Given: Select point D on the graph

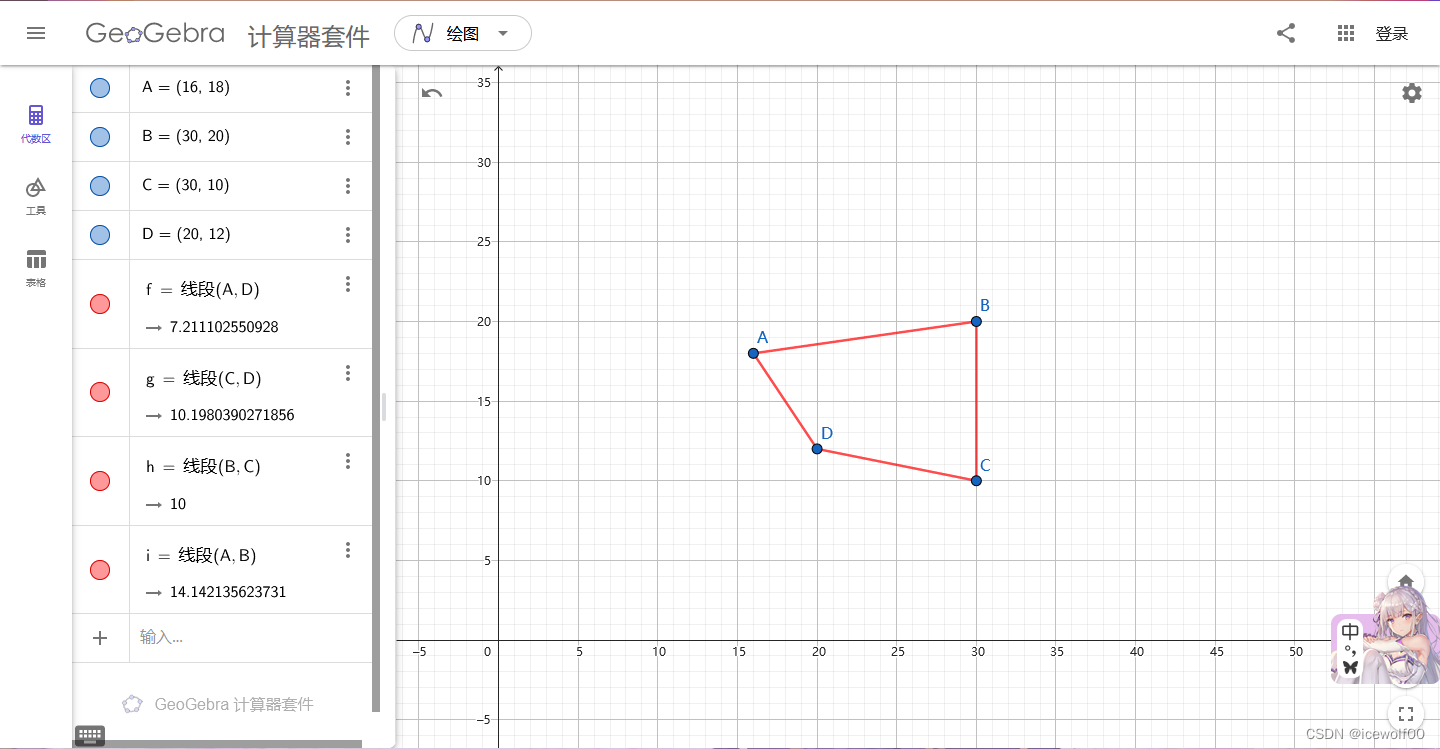Looking at the screenshot, I should [817, 449].
